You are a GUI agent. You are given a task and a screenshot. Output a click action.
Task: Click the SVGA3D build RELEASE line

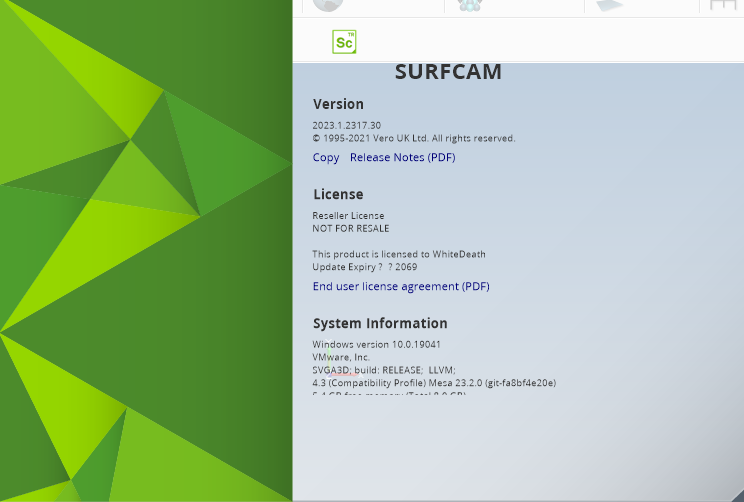coord(384,369)
